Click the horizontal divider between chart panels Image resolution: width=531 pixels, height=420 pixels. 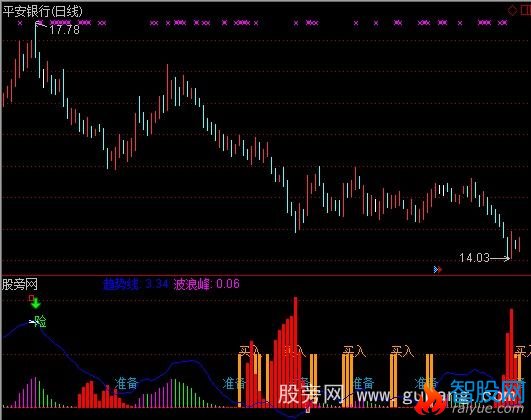(x=266, y=275)
